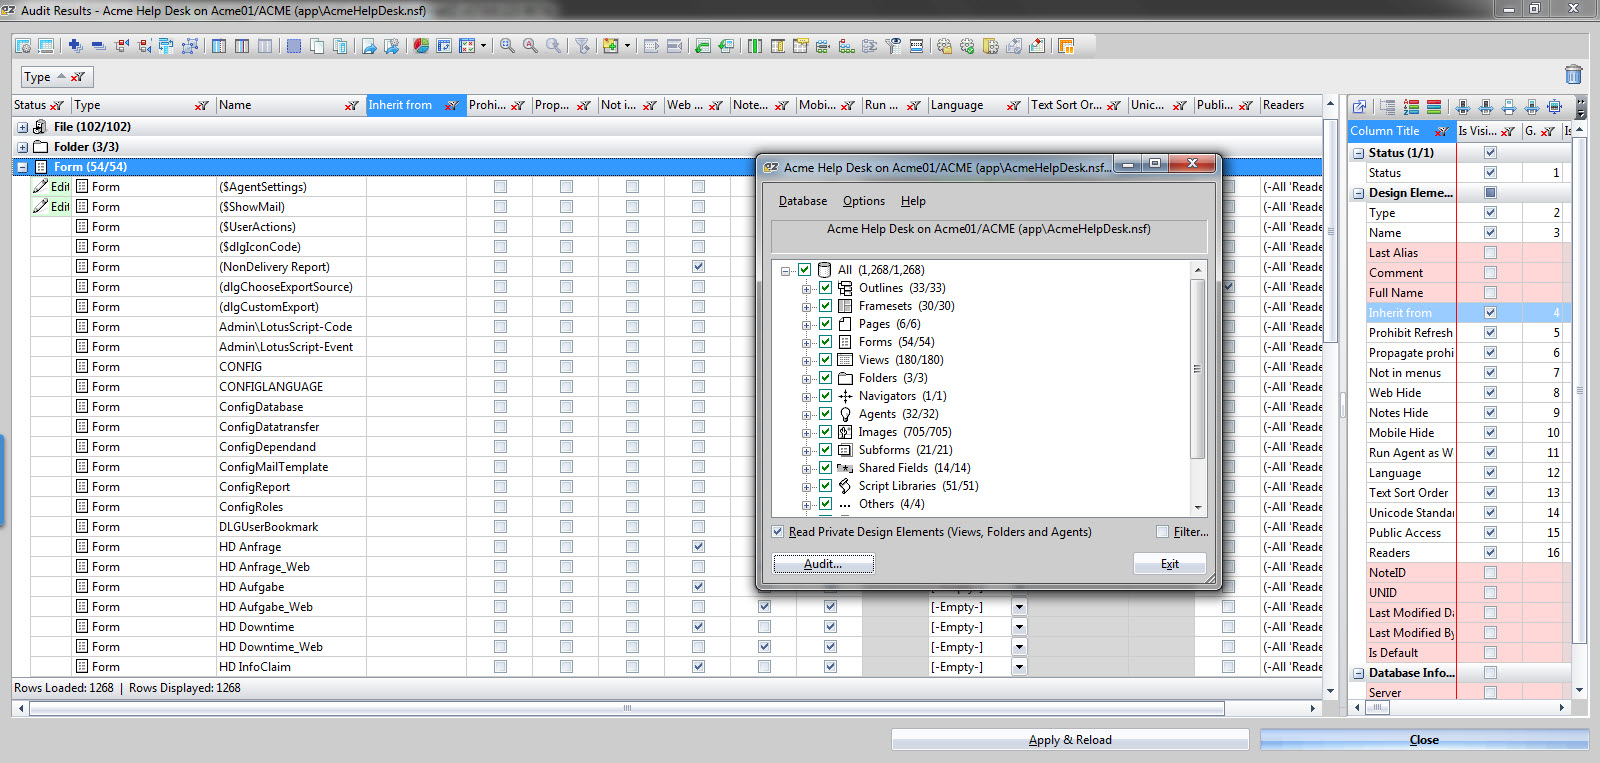Click the pop-out arrow icon in column panel
Image resolution: width=1600 pixels, height=763 pixels.
click(1359, 107)
